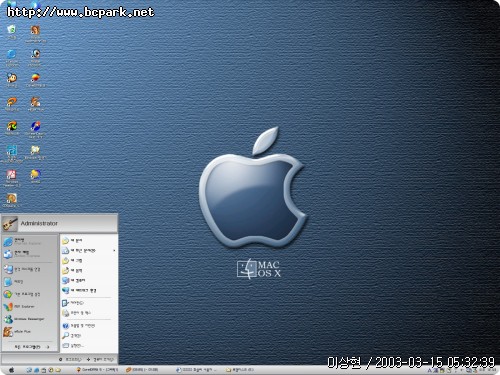Select the orange swirl desktop icon
The image size is (500, 375).
(x=12, y=104)
